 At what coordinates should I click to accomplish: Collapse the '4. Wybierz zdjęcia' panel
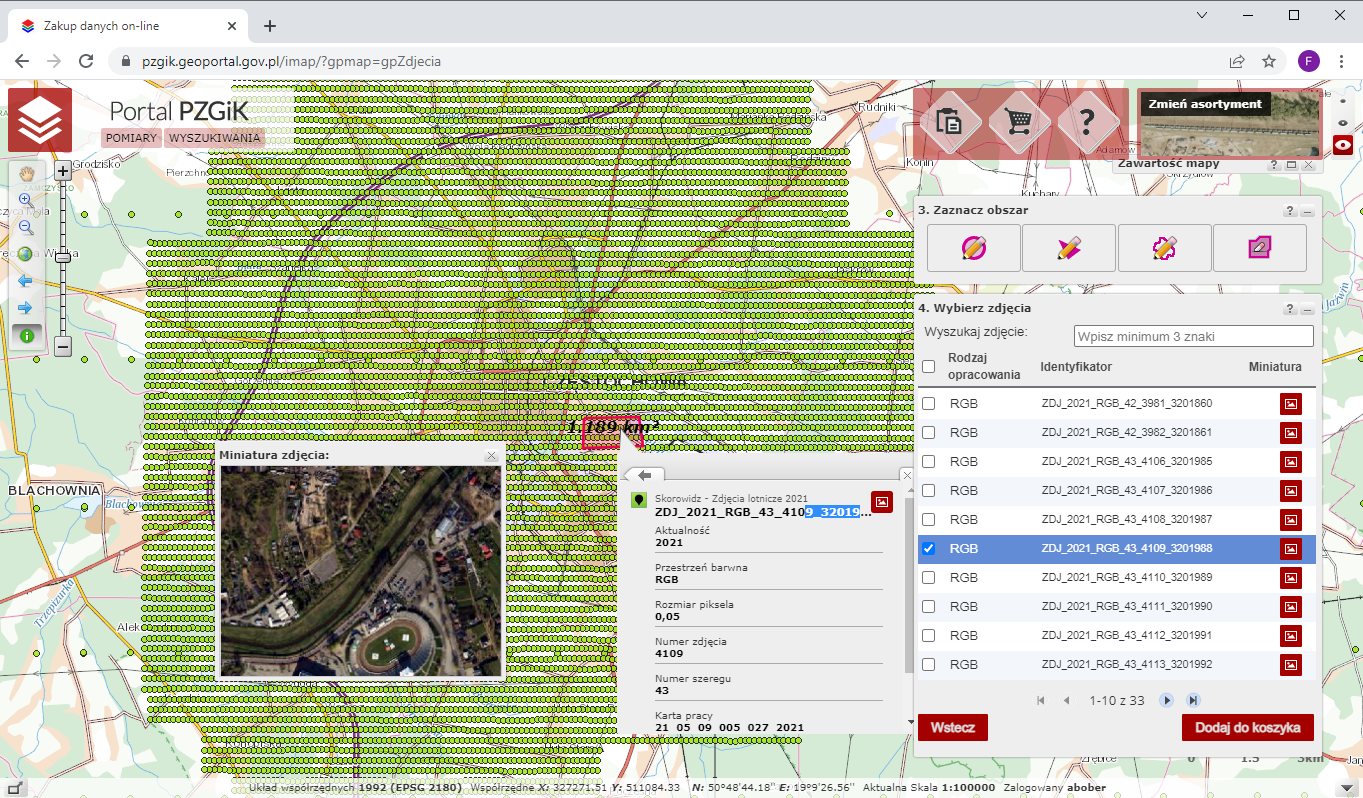pos(1307,309)
